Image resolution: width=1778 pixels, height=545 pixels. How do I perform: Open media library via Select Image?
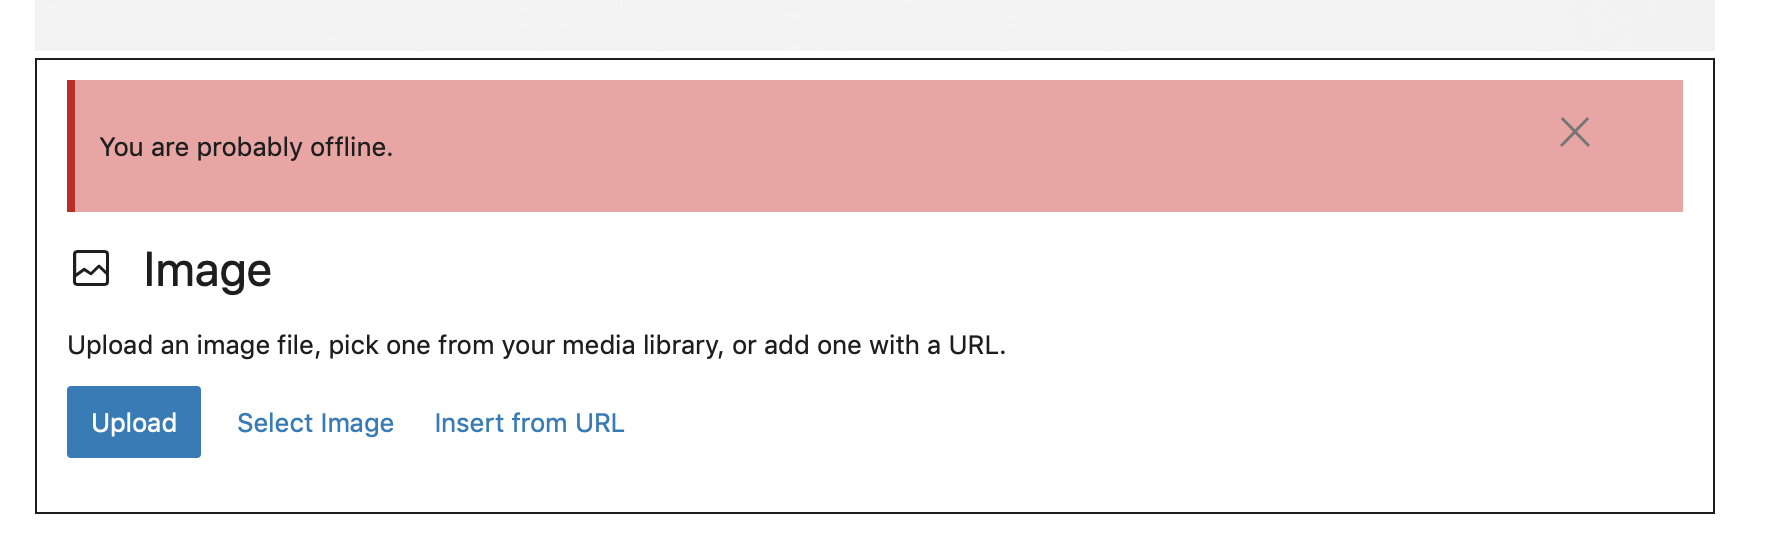pyautogui.click(x=315, y=423)
